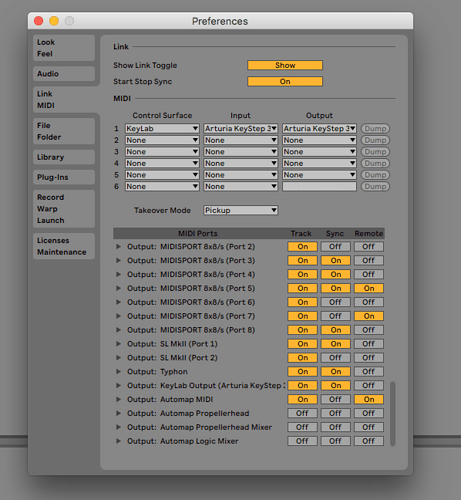The image size is (461, 500).
Task: Expand the Output Typhon row
Action: tap(118, 372)
